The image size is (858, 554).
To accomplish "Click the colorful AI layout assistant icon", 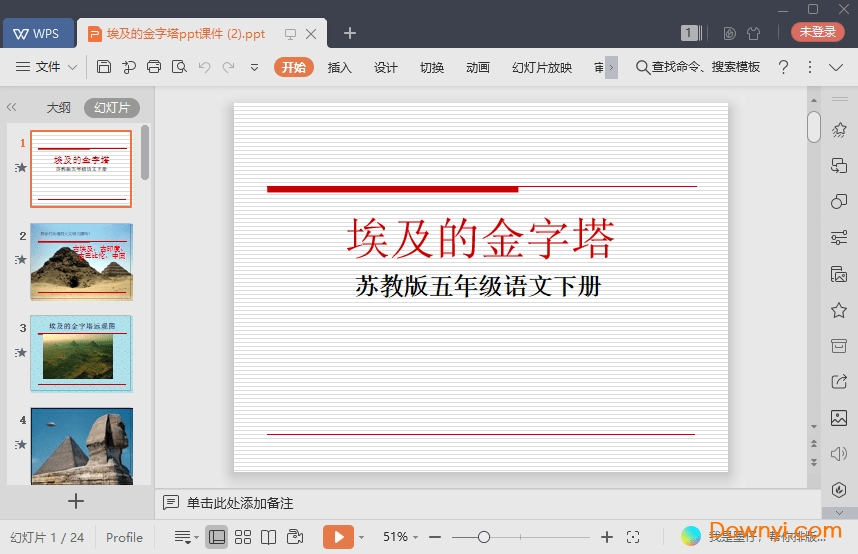I will (691, 536).
